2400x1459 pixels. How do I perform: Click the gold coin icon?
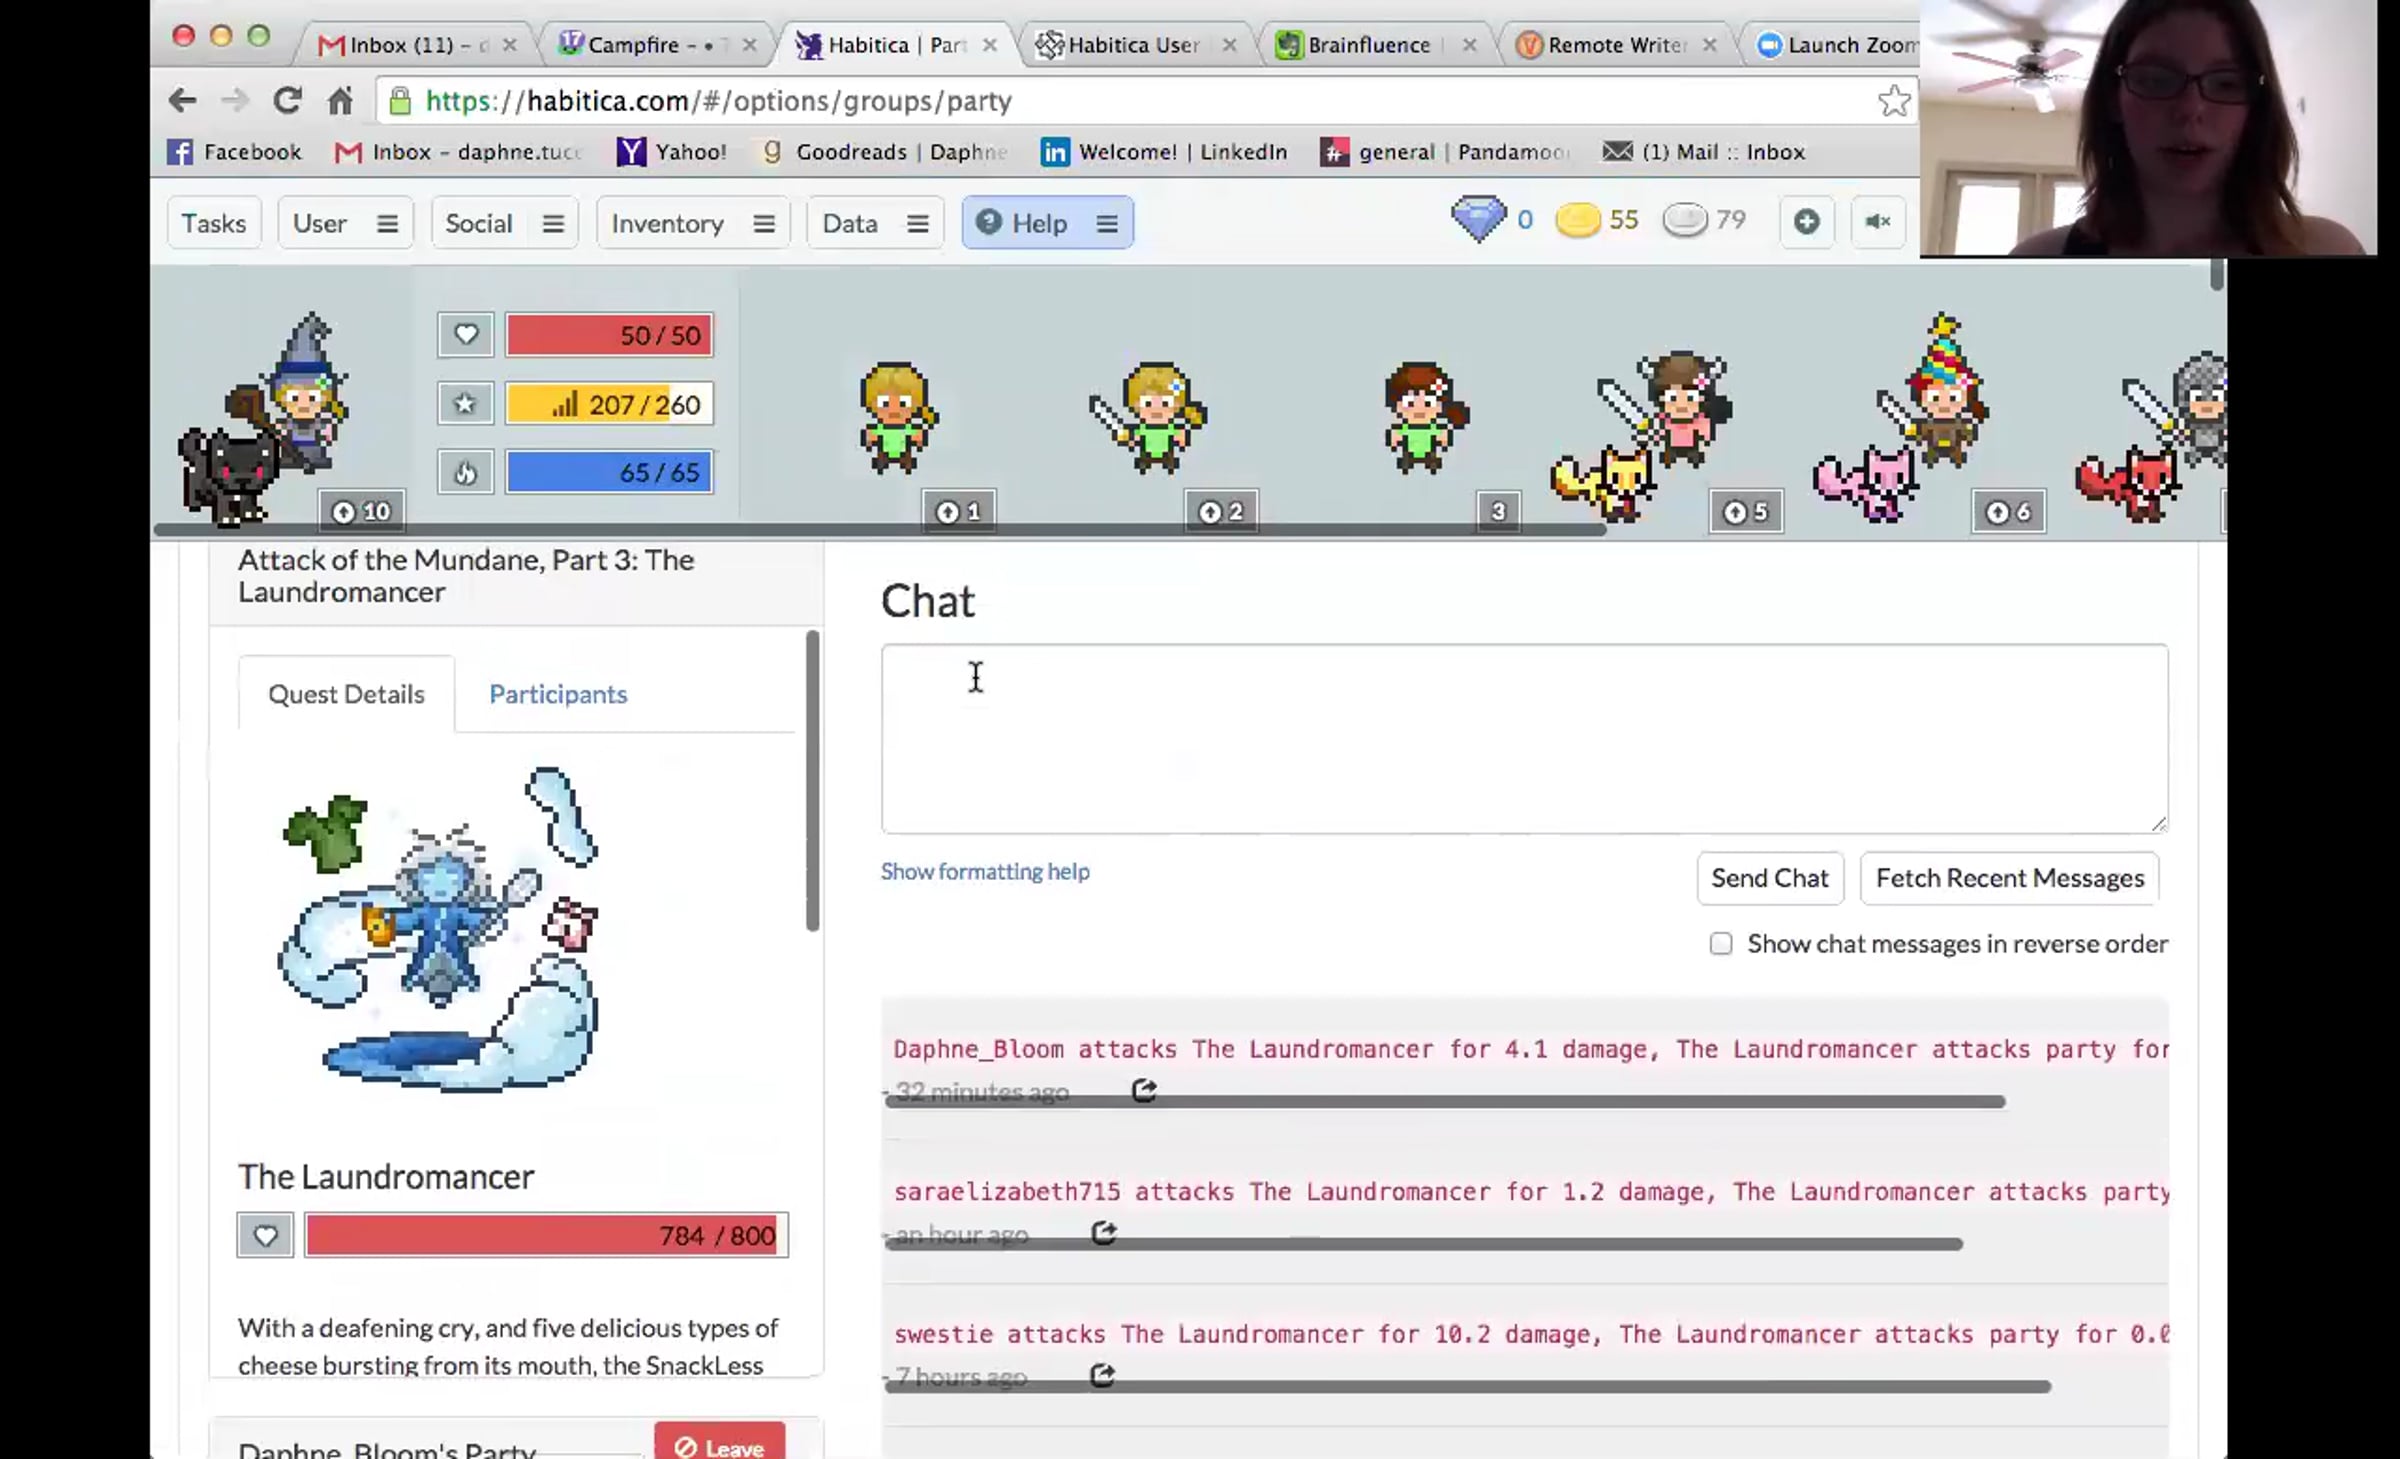click(1578, 220)
